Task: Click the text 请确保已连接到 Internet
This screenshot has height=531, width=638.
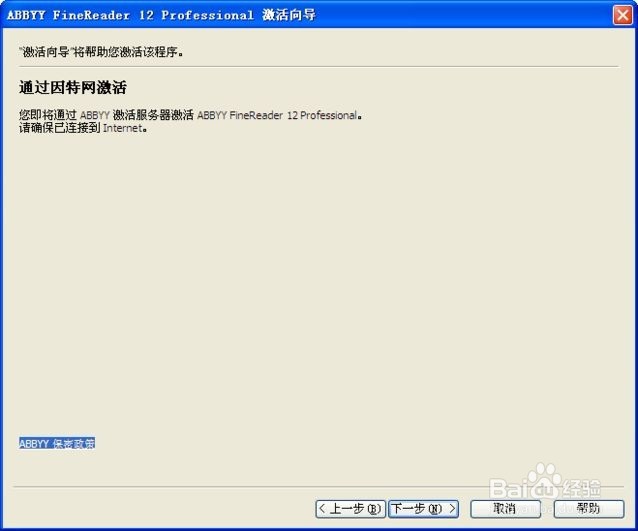Action: [83, 128]
